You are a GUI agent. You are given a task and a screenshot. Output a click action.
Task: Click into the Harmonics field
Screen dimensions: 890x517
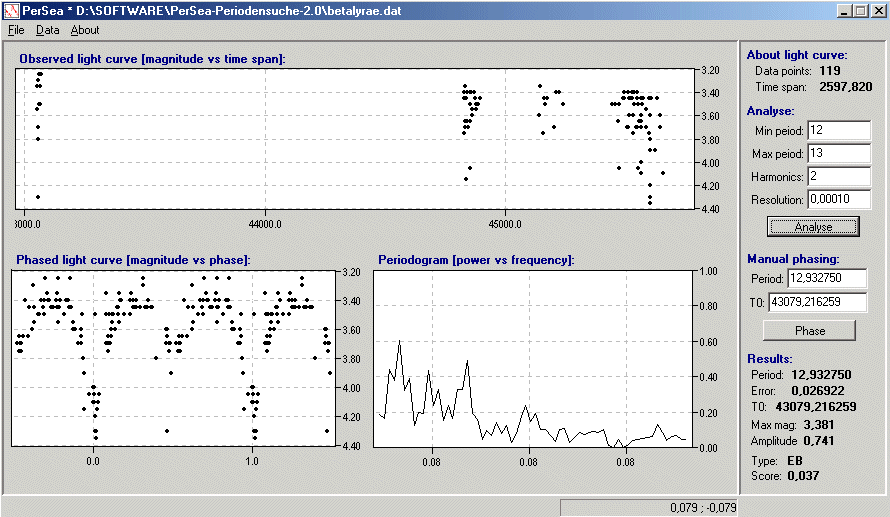[838, 176]
